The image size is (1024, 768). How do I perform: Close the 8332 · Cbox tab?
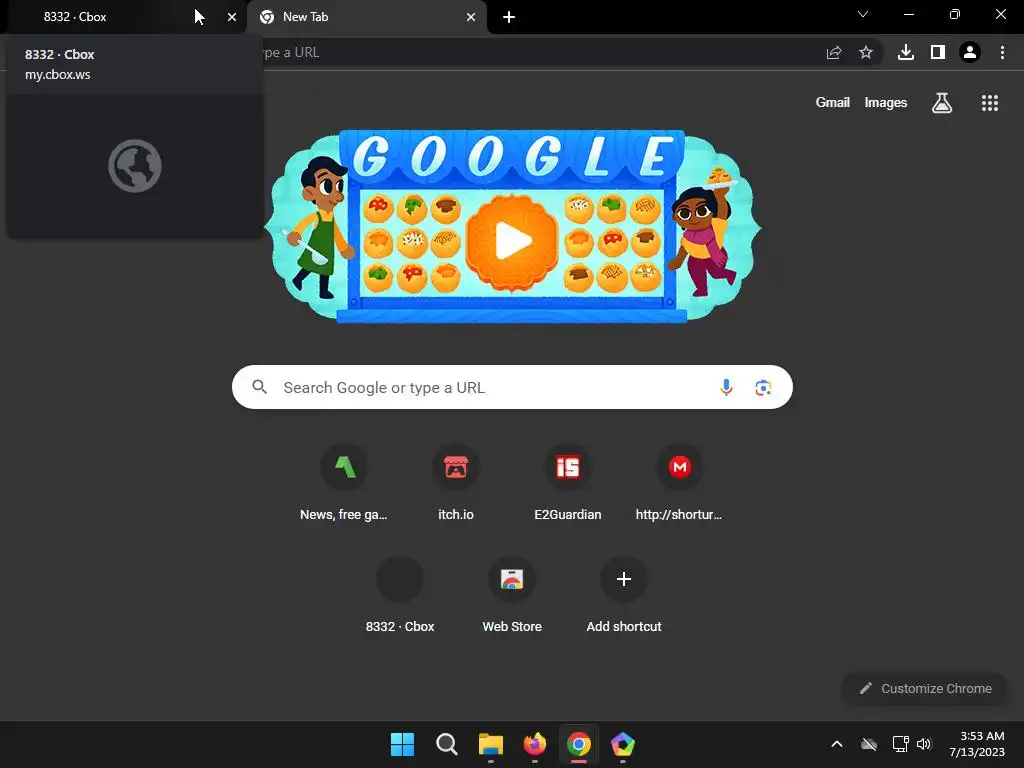pyautogui.click(x=232, y=17)
